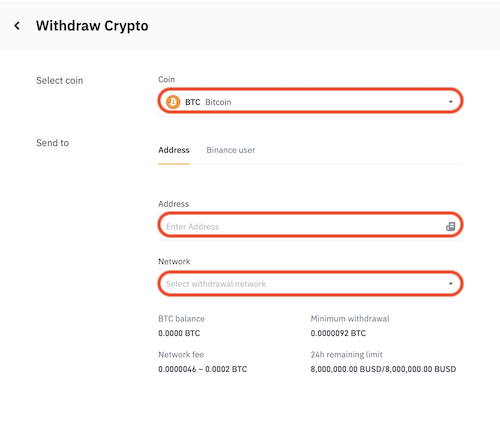Open the address book icon in Address field
The width and height of the screenshot is (500, 424).
coord(450,227)
